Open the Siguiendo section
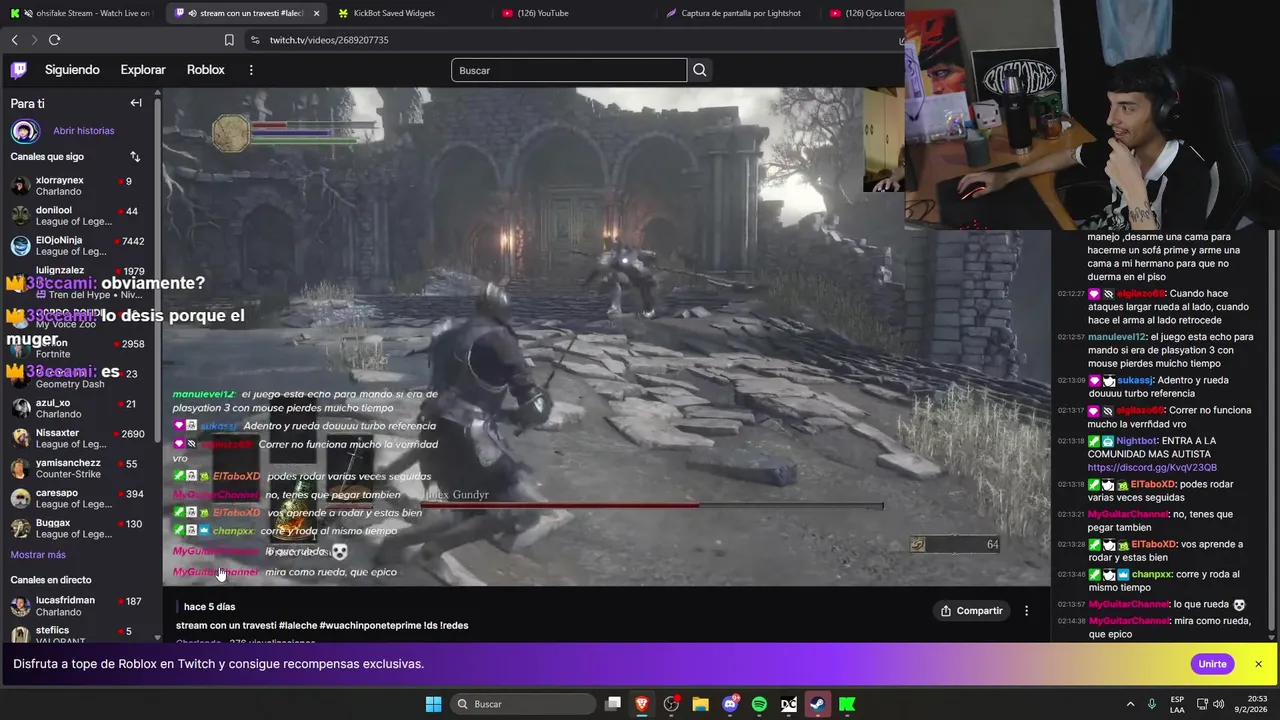1280x720 pixels. [72, 70]
